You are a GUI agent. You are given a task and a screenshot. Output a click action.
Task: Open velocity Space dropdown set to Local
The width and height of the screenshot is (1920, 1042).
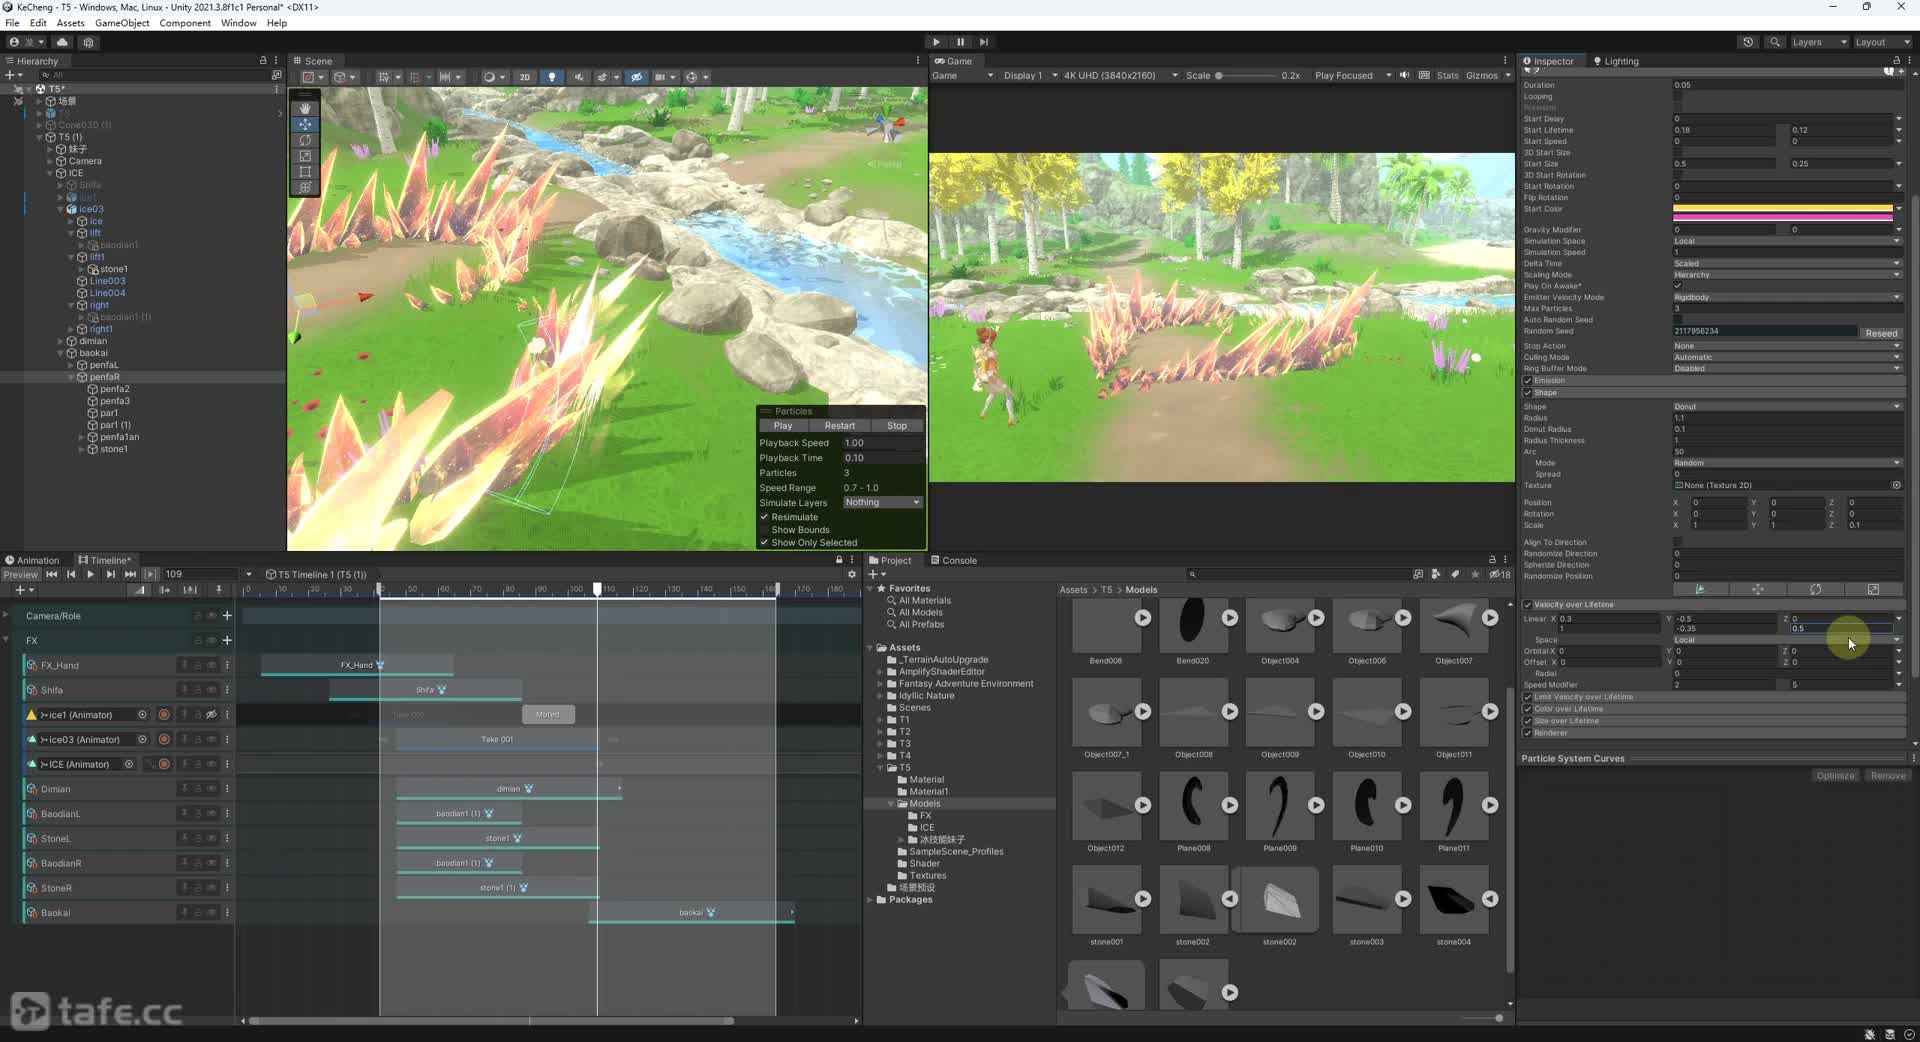tap(1788, 640)
